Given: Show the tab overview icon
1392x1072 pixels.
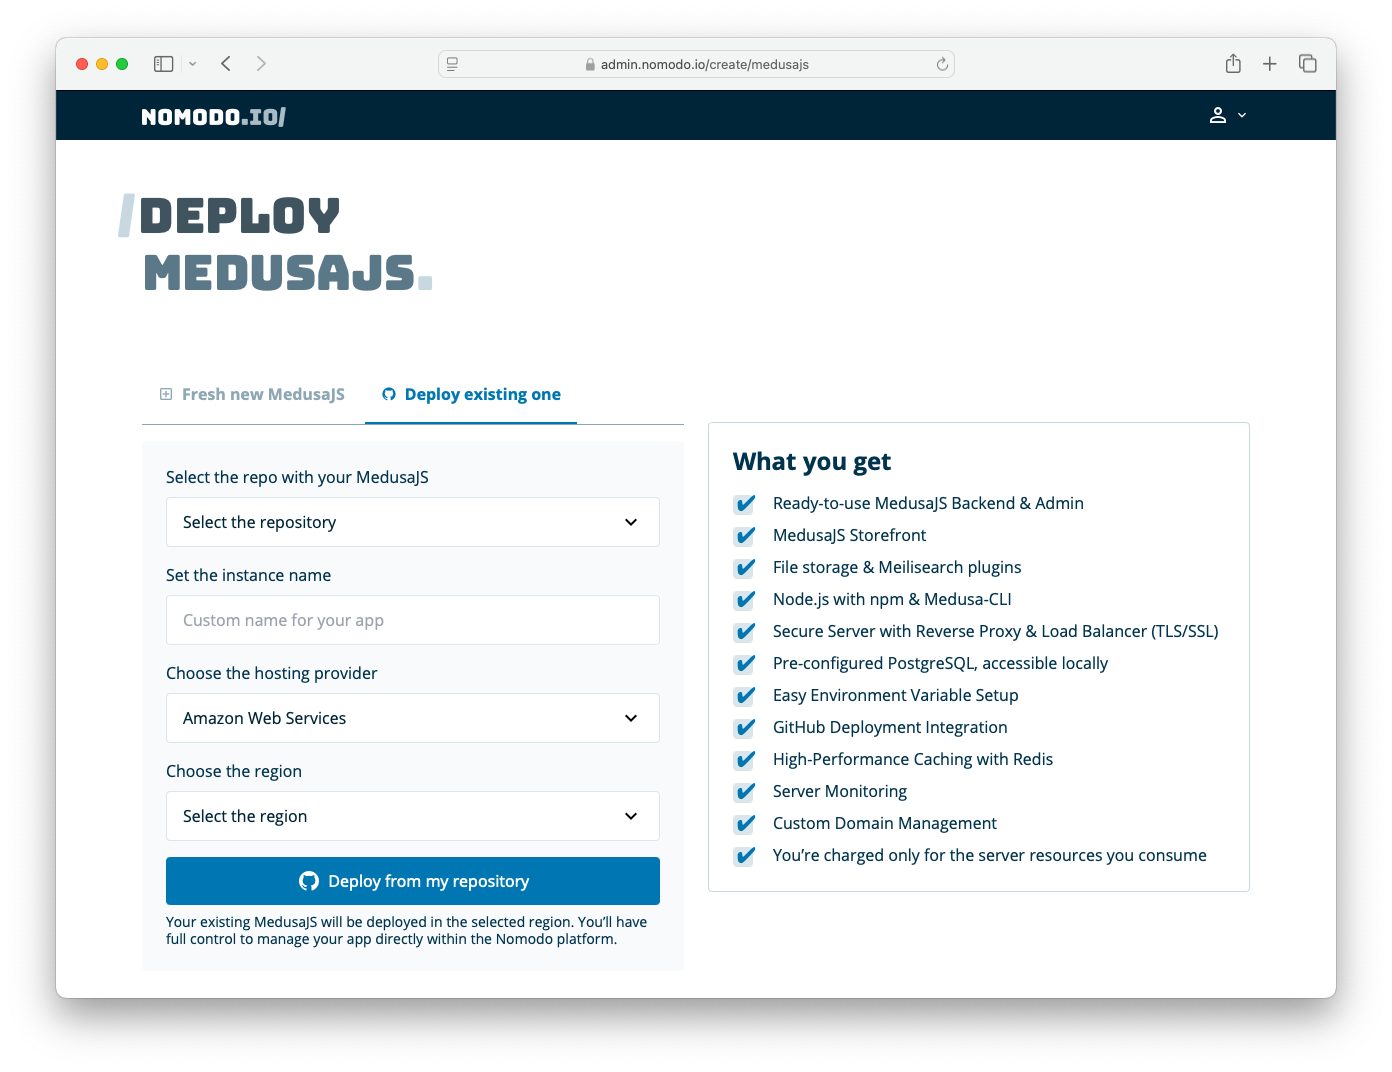Looking at the screenshot, I should [x=1308, y=64].
